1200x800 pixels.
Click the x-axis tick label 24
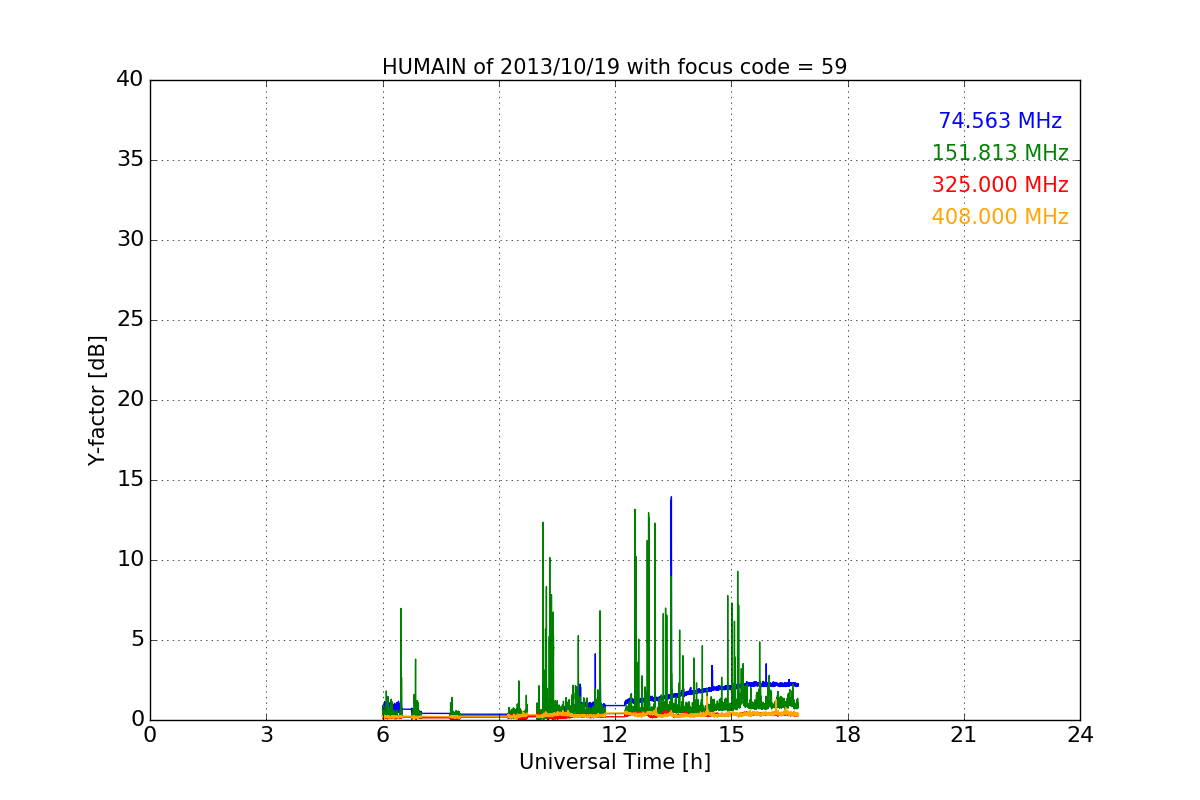point(1080,735)
